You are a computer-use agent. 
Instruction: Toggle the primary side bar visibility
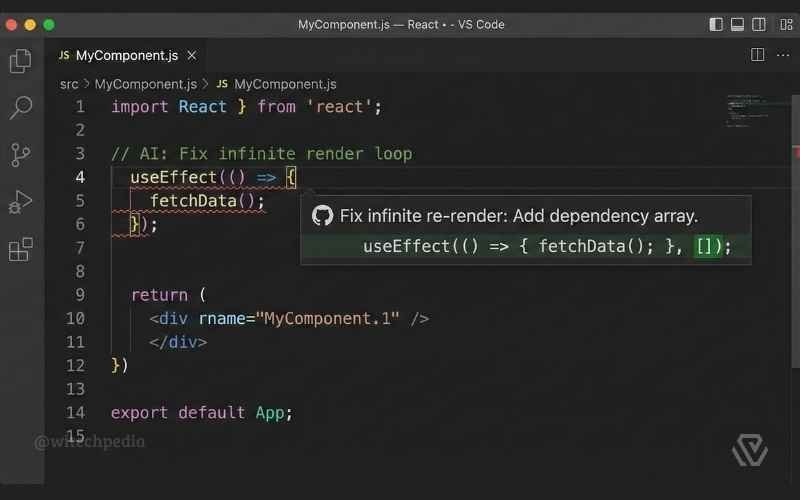(x=716, y=24)
